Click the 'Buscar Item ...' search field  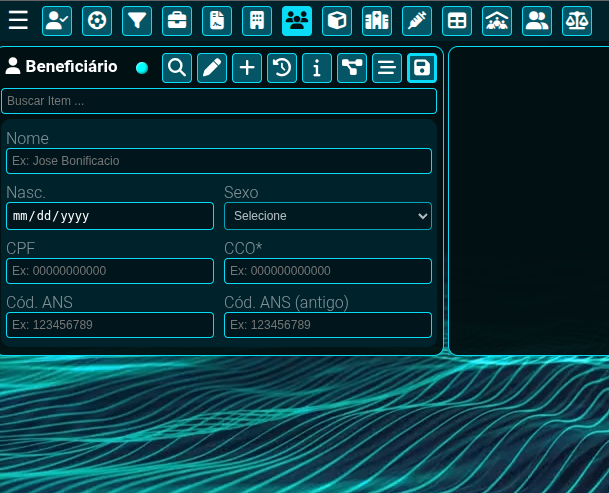click(x=219, y=101)
